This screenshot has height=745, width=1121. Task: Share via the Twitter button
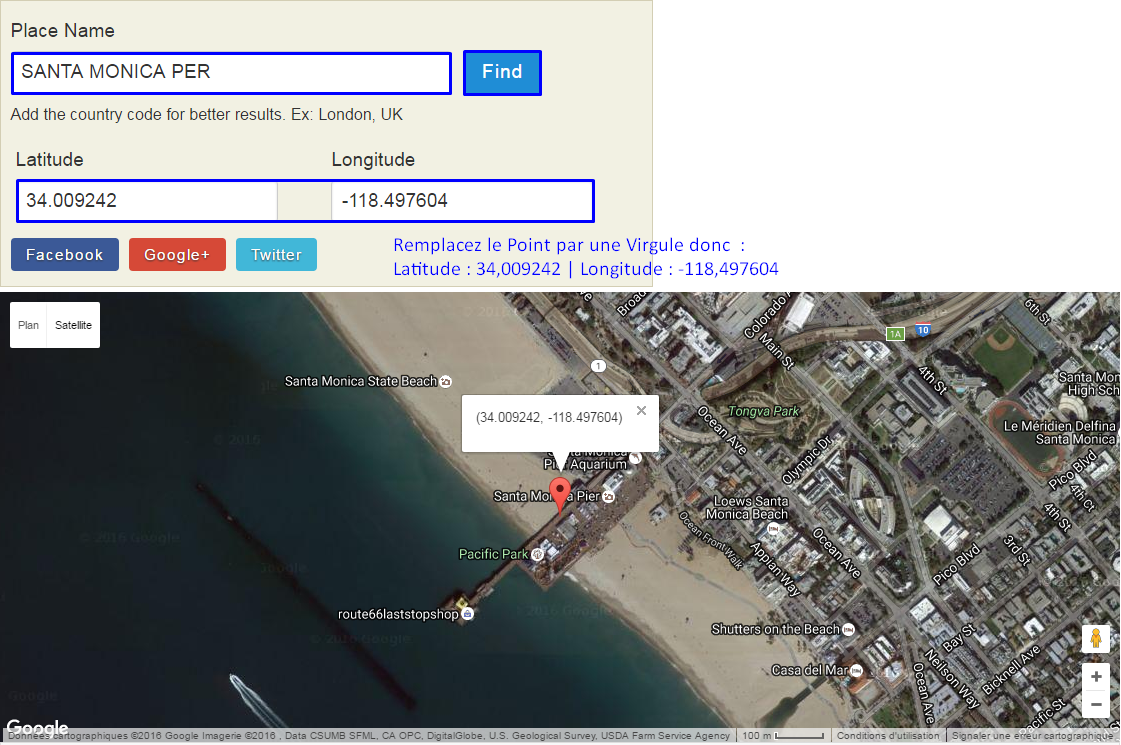click(276, 255)
